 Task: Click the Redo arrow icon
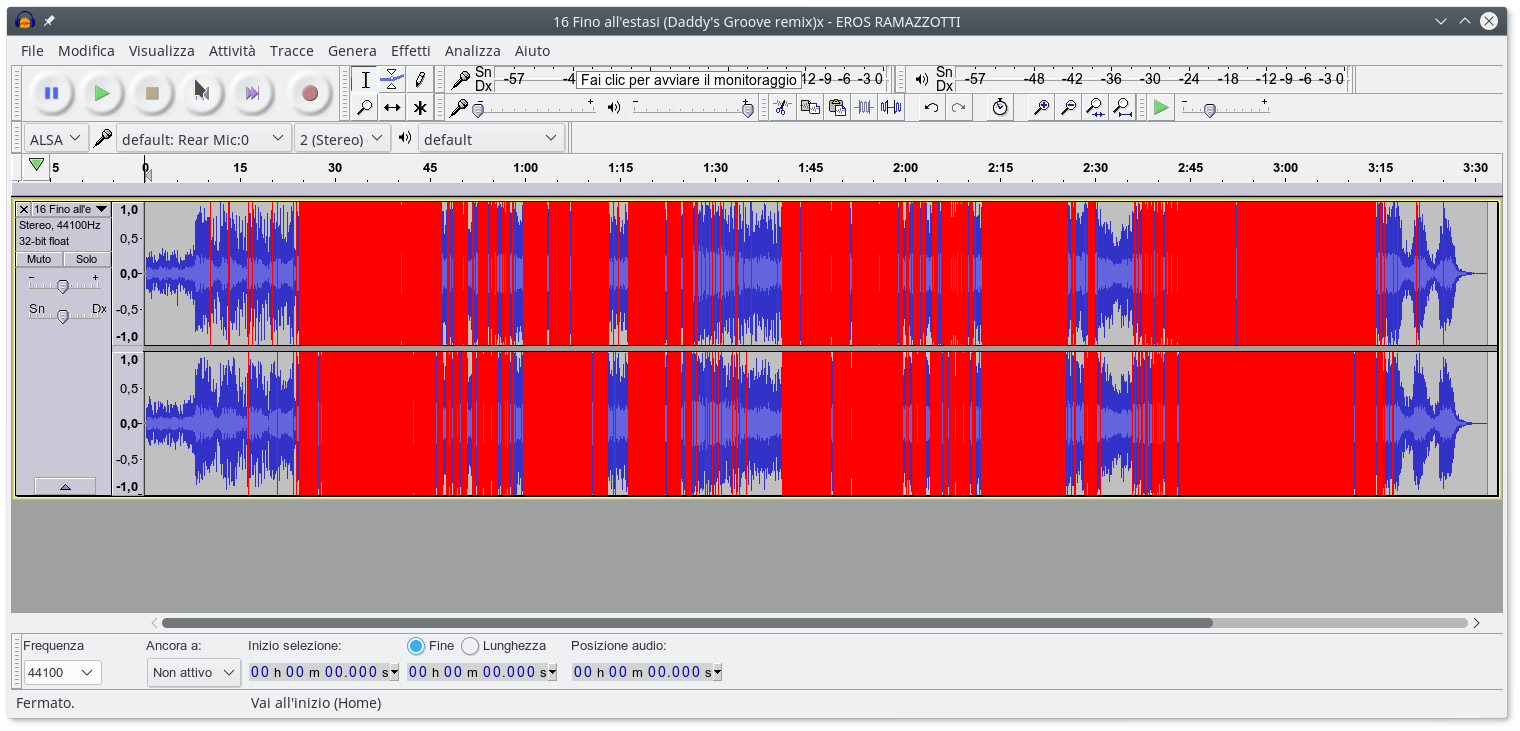pyautogui.click(x=959, y=107)
